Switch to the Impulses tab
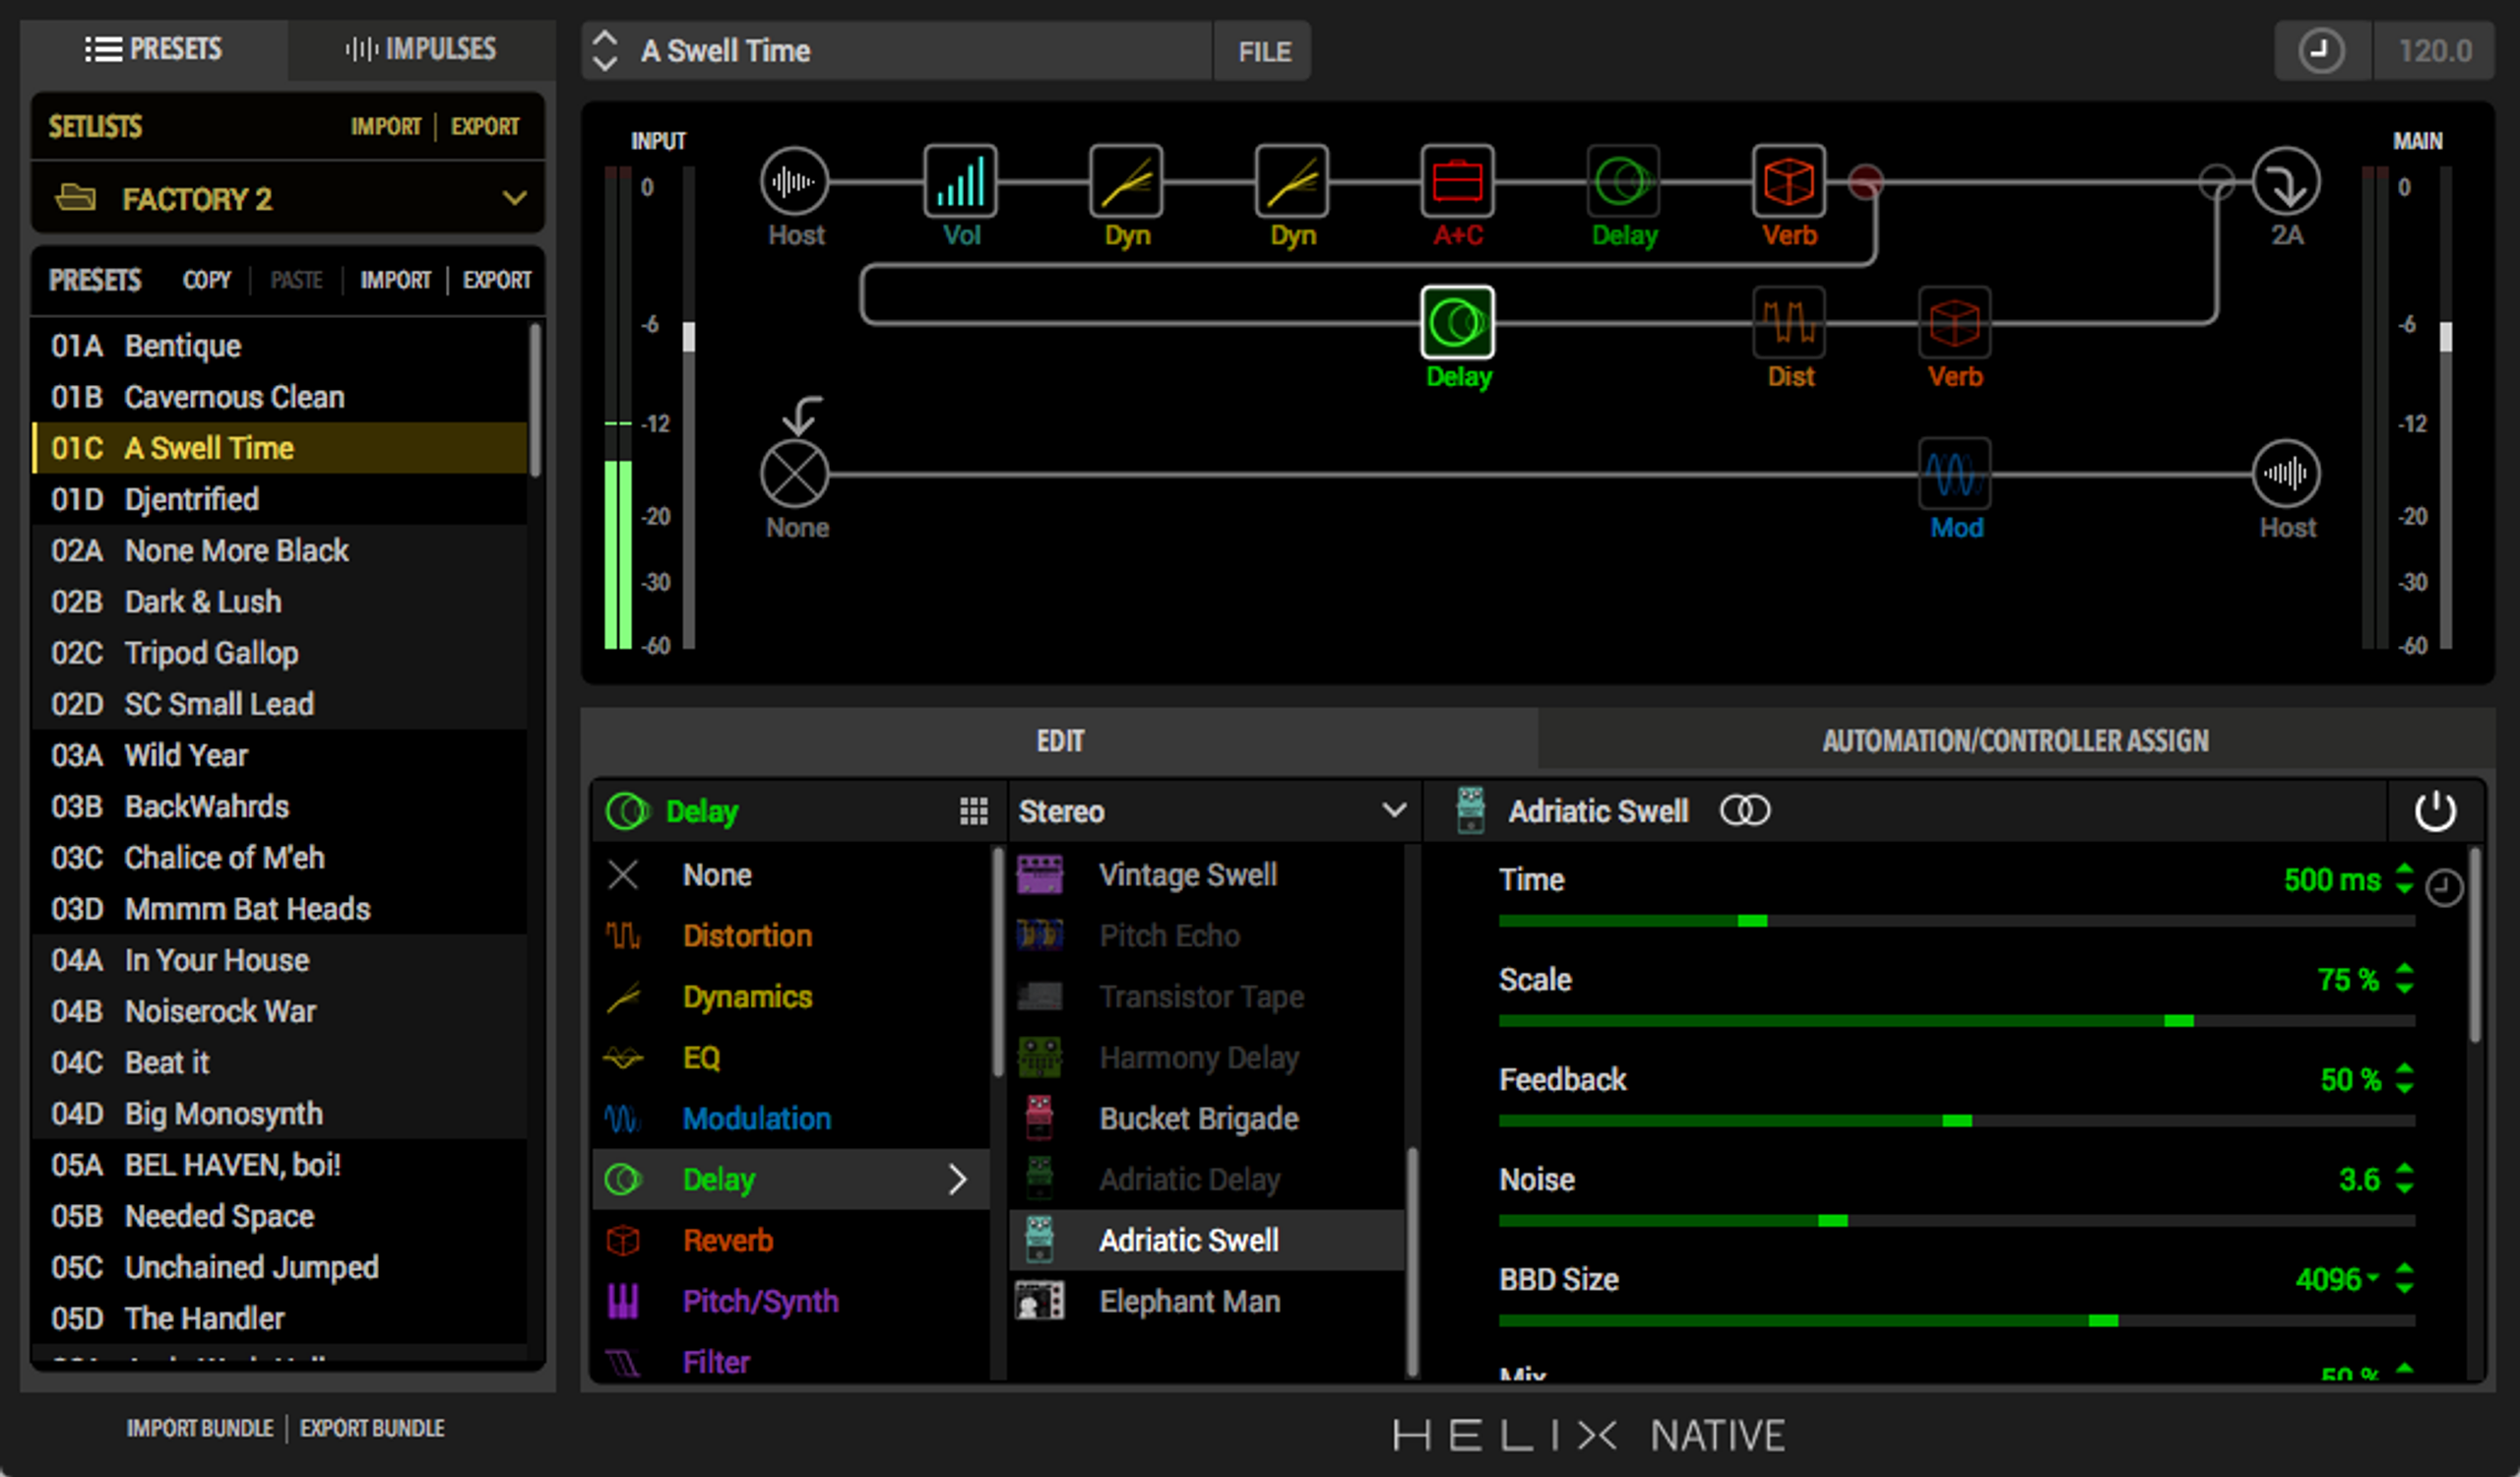2520x1477 pixels. pos(420,49)
